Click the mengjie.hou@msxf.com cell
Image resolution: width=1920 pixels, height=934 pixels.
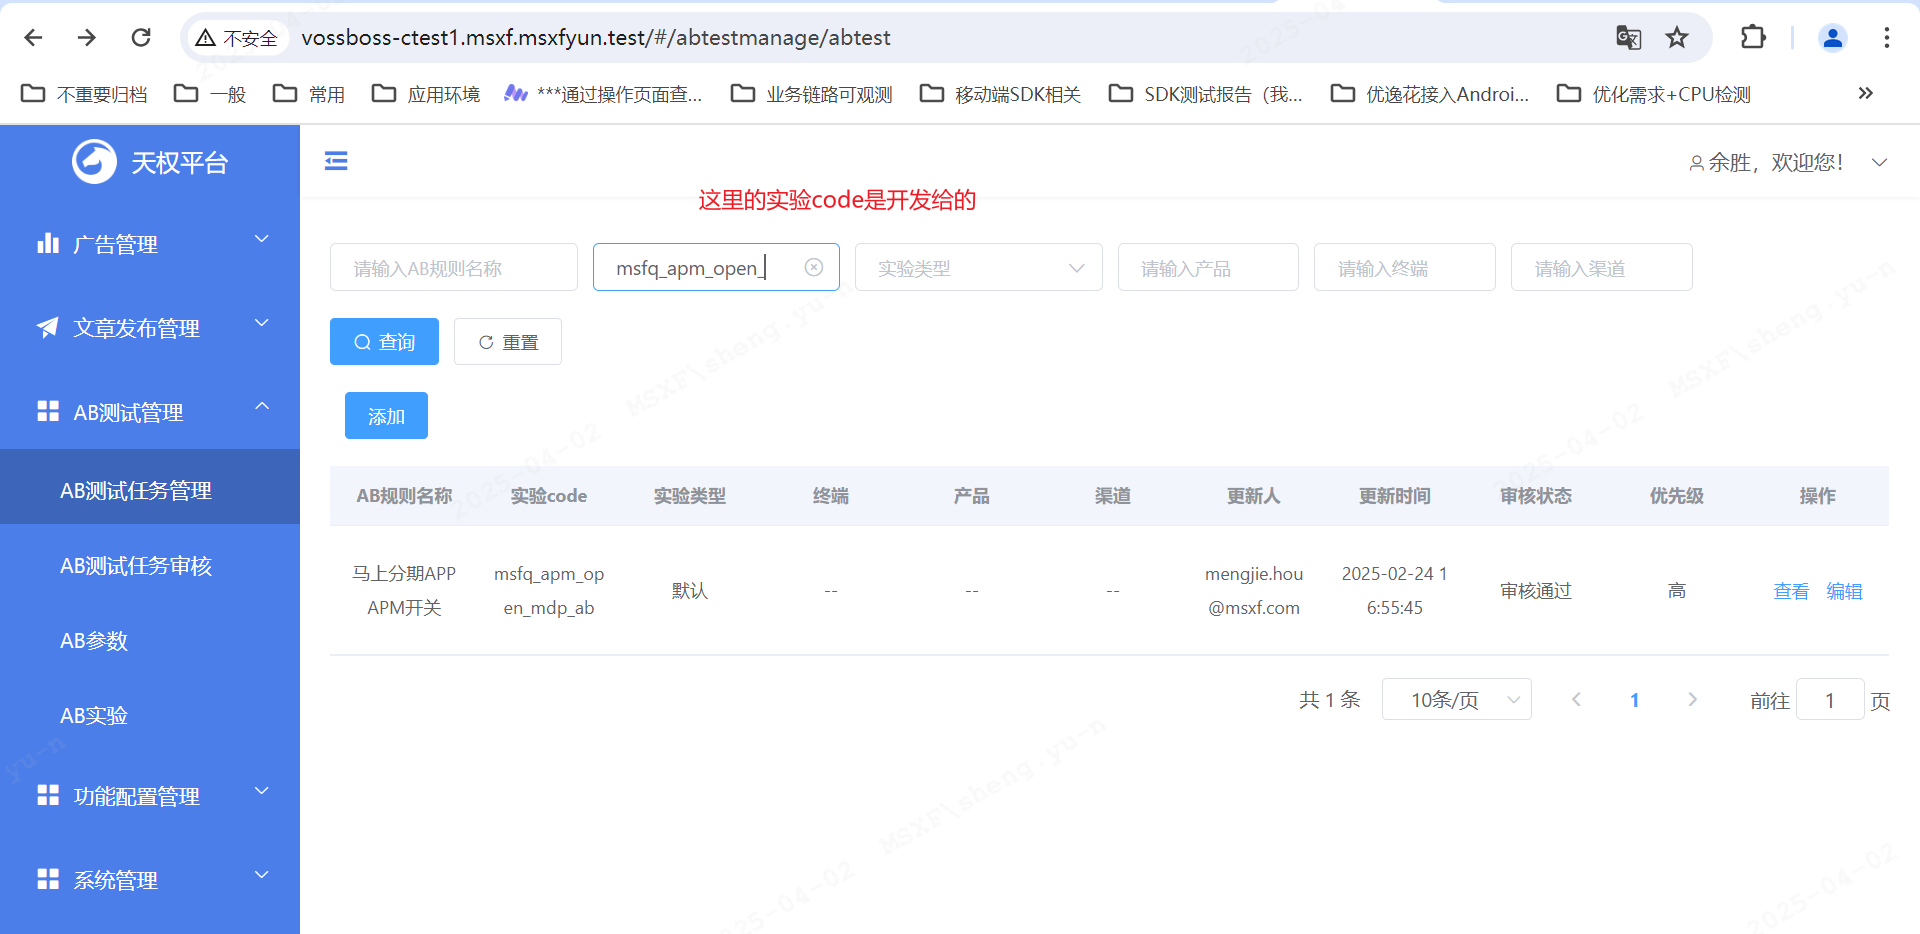[1253, 591]
